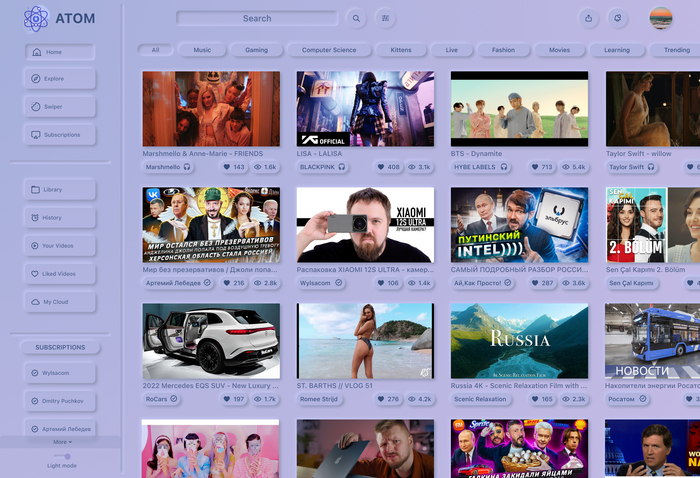Click the Search input field

pos(257,18)
